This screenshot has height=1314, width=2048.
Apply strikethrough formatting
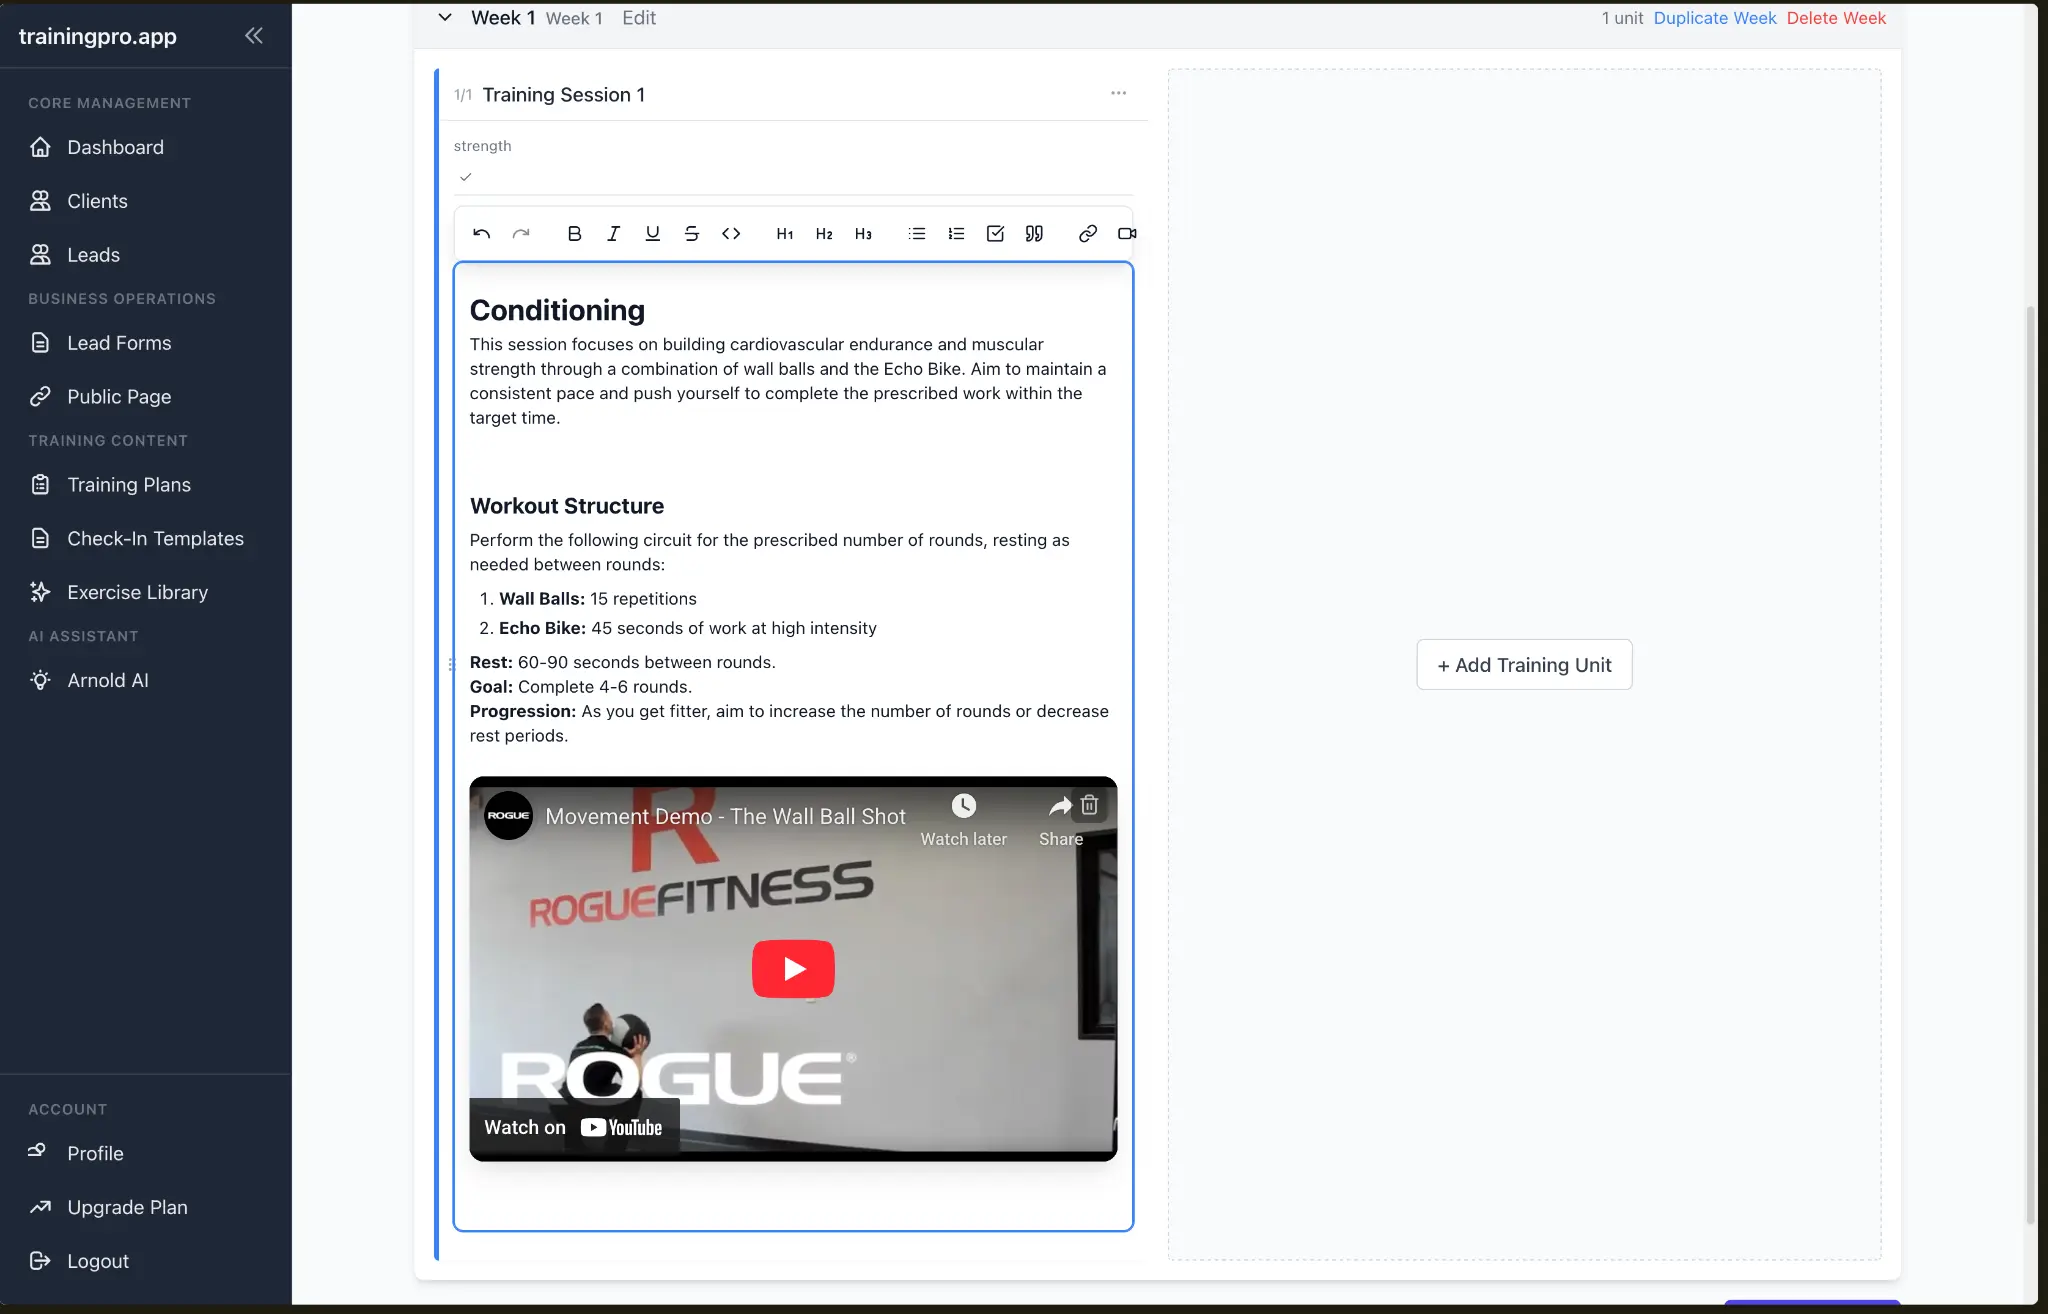click(x=691, y=234)
